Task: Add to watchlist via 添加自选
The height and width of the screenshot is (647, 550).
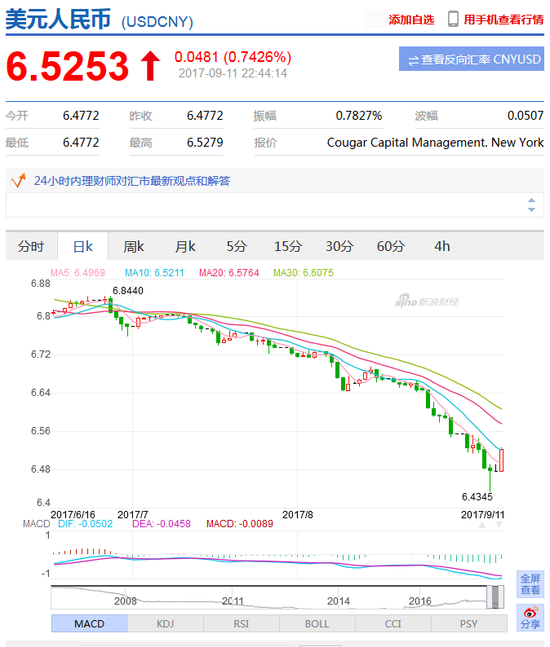Action: [x=411, y=19]
